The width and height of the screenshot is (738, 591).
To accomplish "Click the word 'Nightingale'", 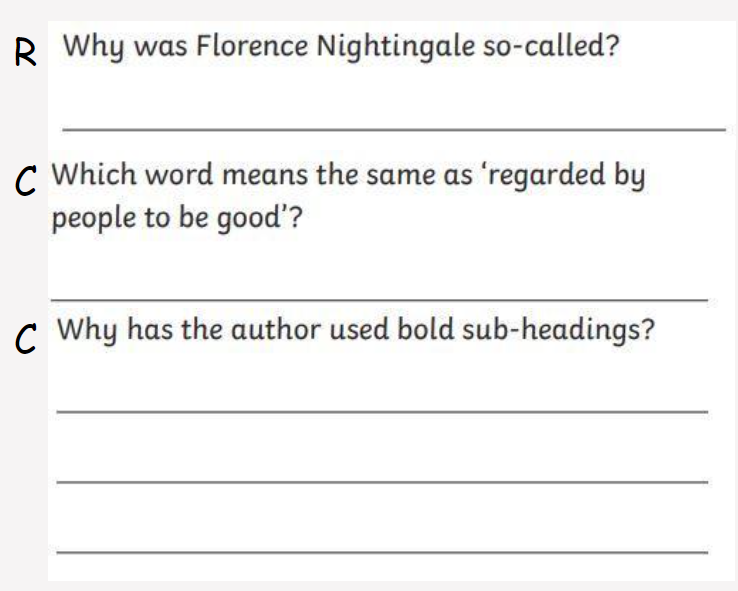I will click(x=396, y=48).
